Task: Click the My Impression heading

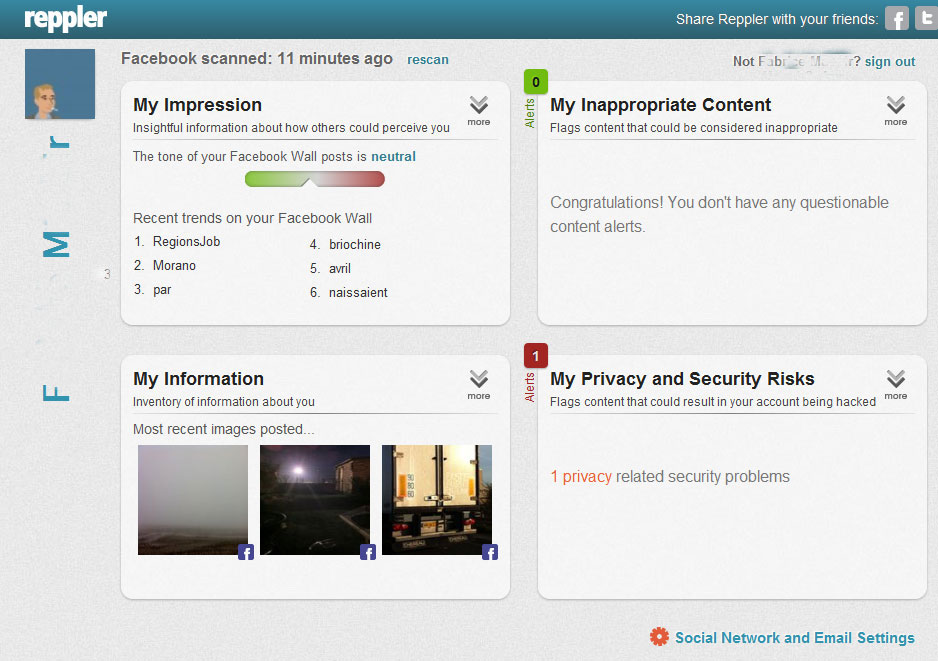Action: click(197, 105)
